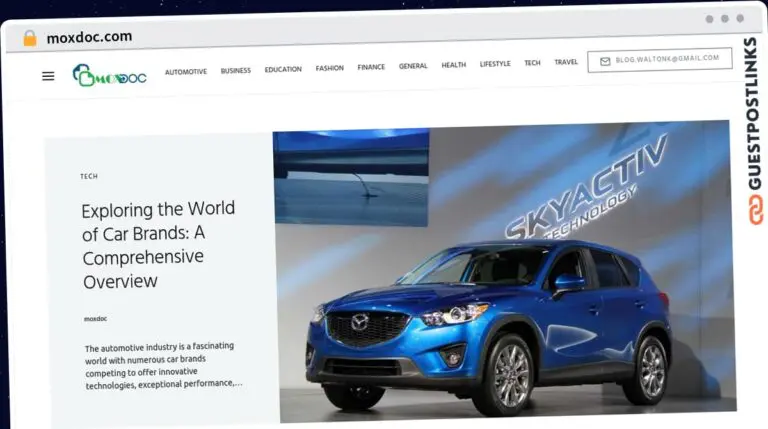
Task: Open the Finance section
Action: (x=371, y=67)
